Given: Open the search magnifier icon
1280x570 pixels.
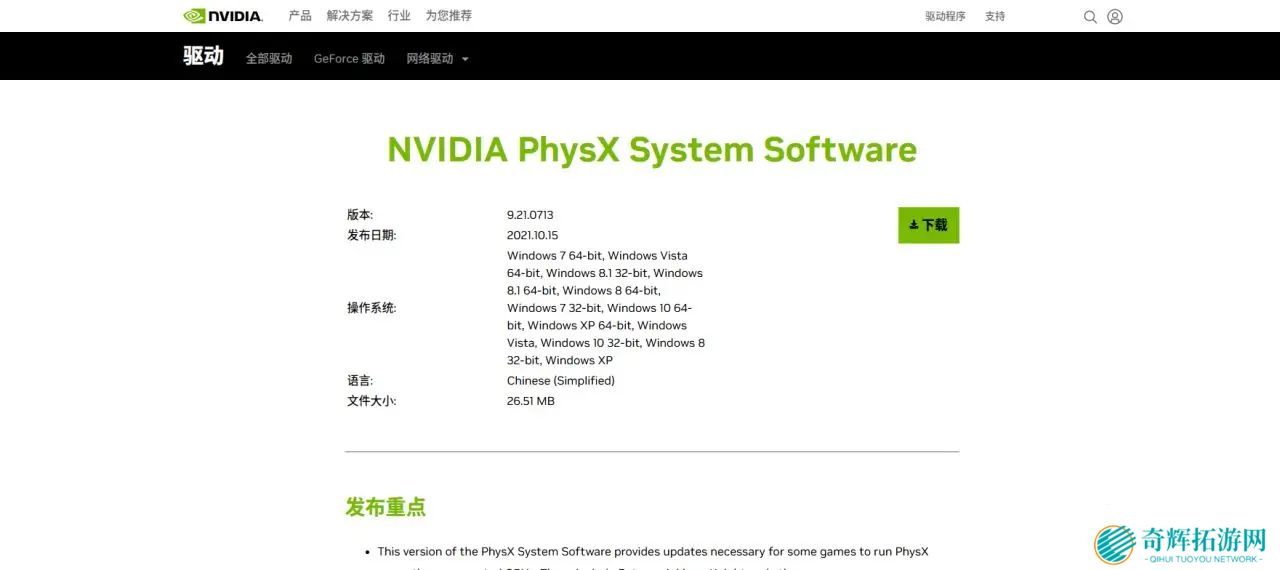Looking at the screenshot, I should tap(1090, 17).
